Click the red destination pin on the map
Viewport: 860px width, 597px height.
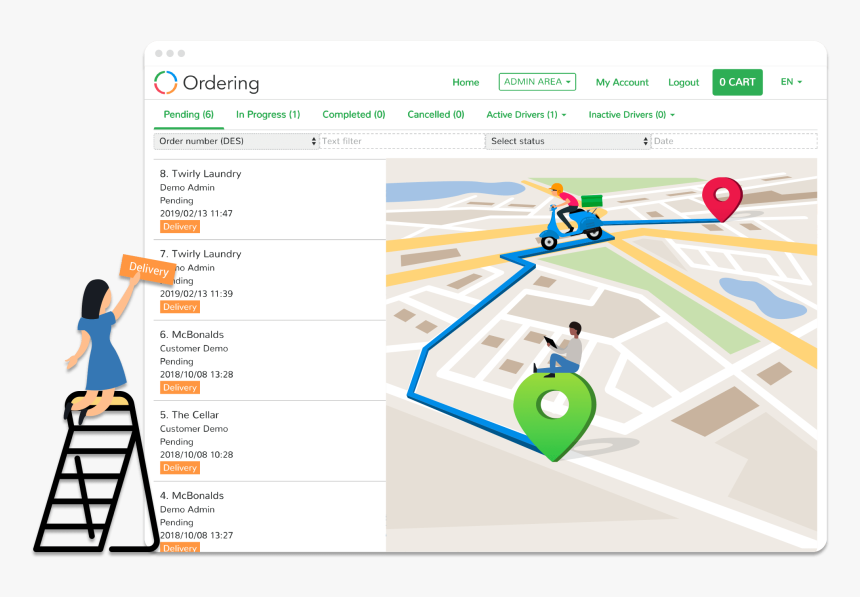click(722, 198)
